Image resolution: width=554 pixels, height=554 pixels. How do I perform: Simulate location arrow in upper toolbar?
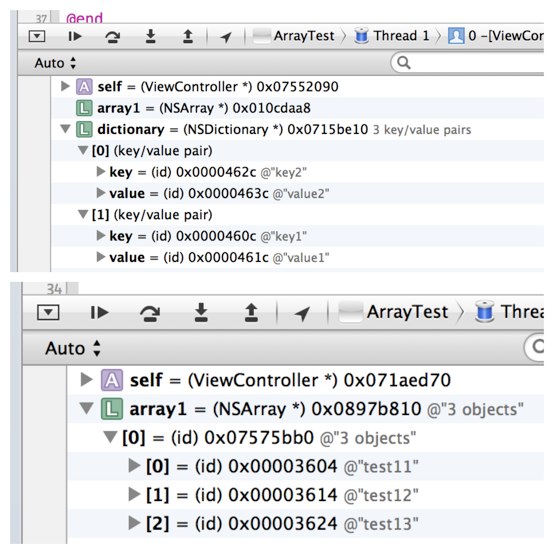[x=226, y=36]
